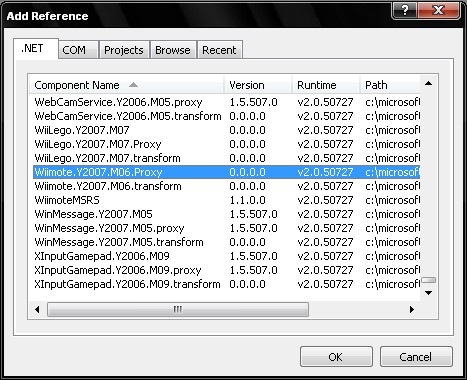Select WebCamService.Y2006.M05.transform row

pos(226,116)
